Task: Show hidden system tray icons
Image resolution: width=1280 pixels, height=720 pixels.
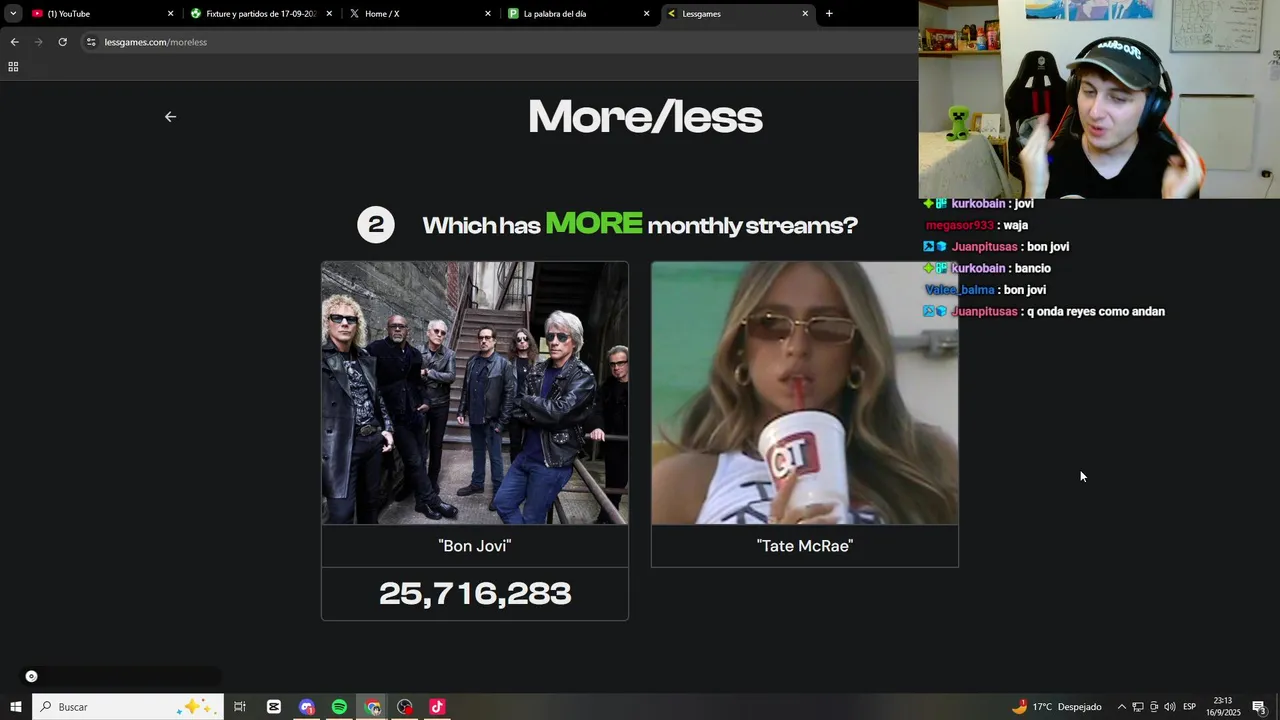Action: (1121, 707)
